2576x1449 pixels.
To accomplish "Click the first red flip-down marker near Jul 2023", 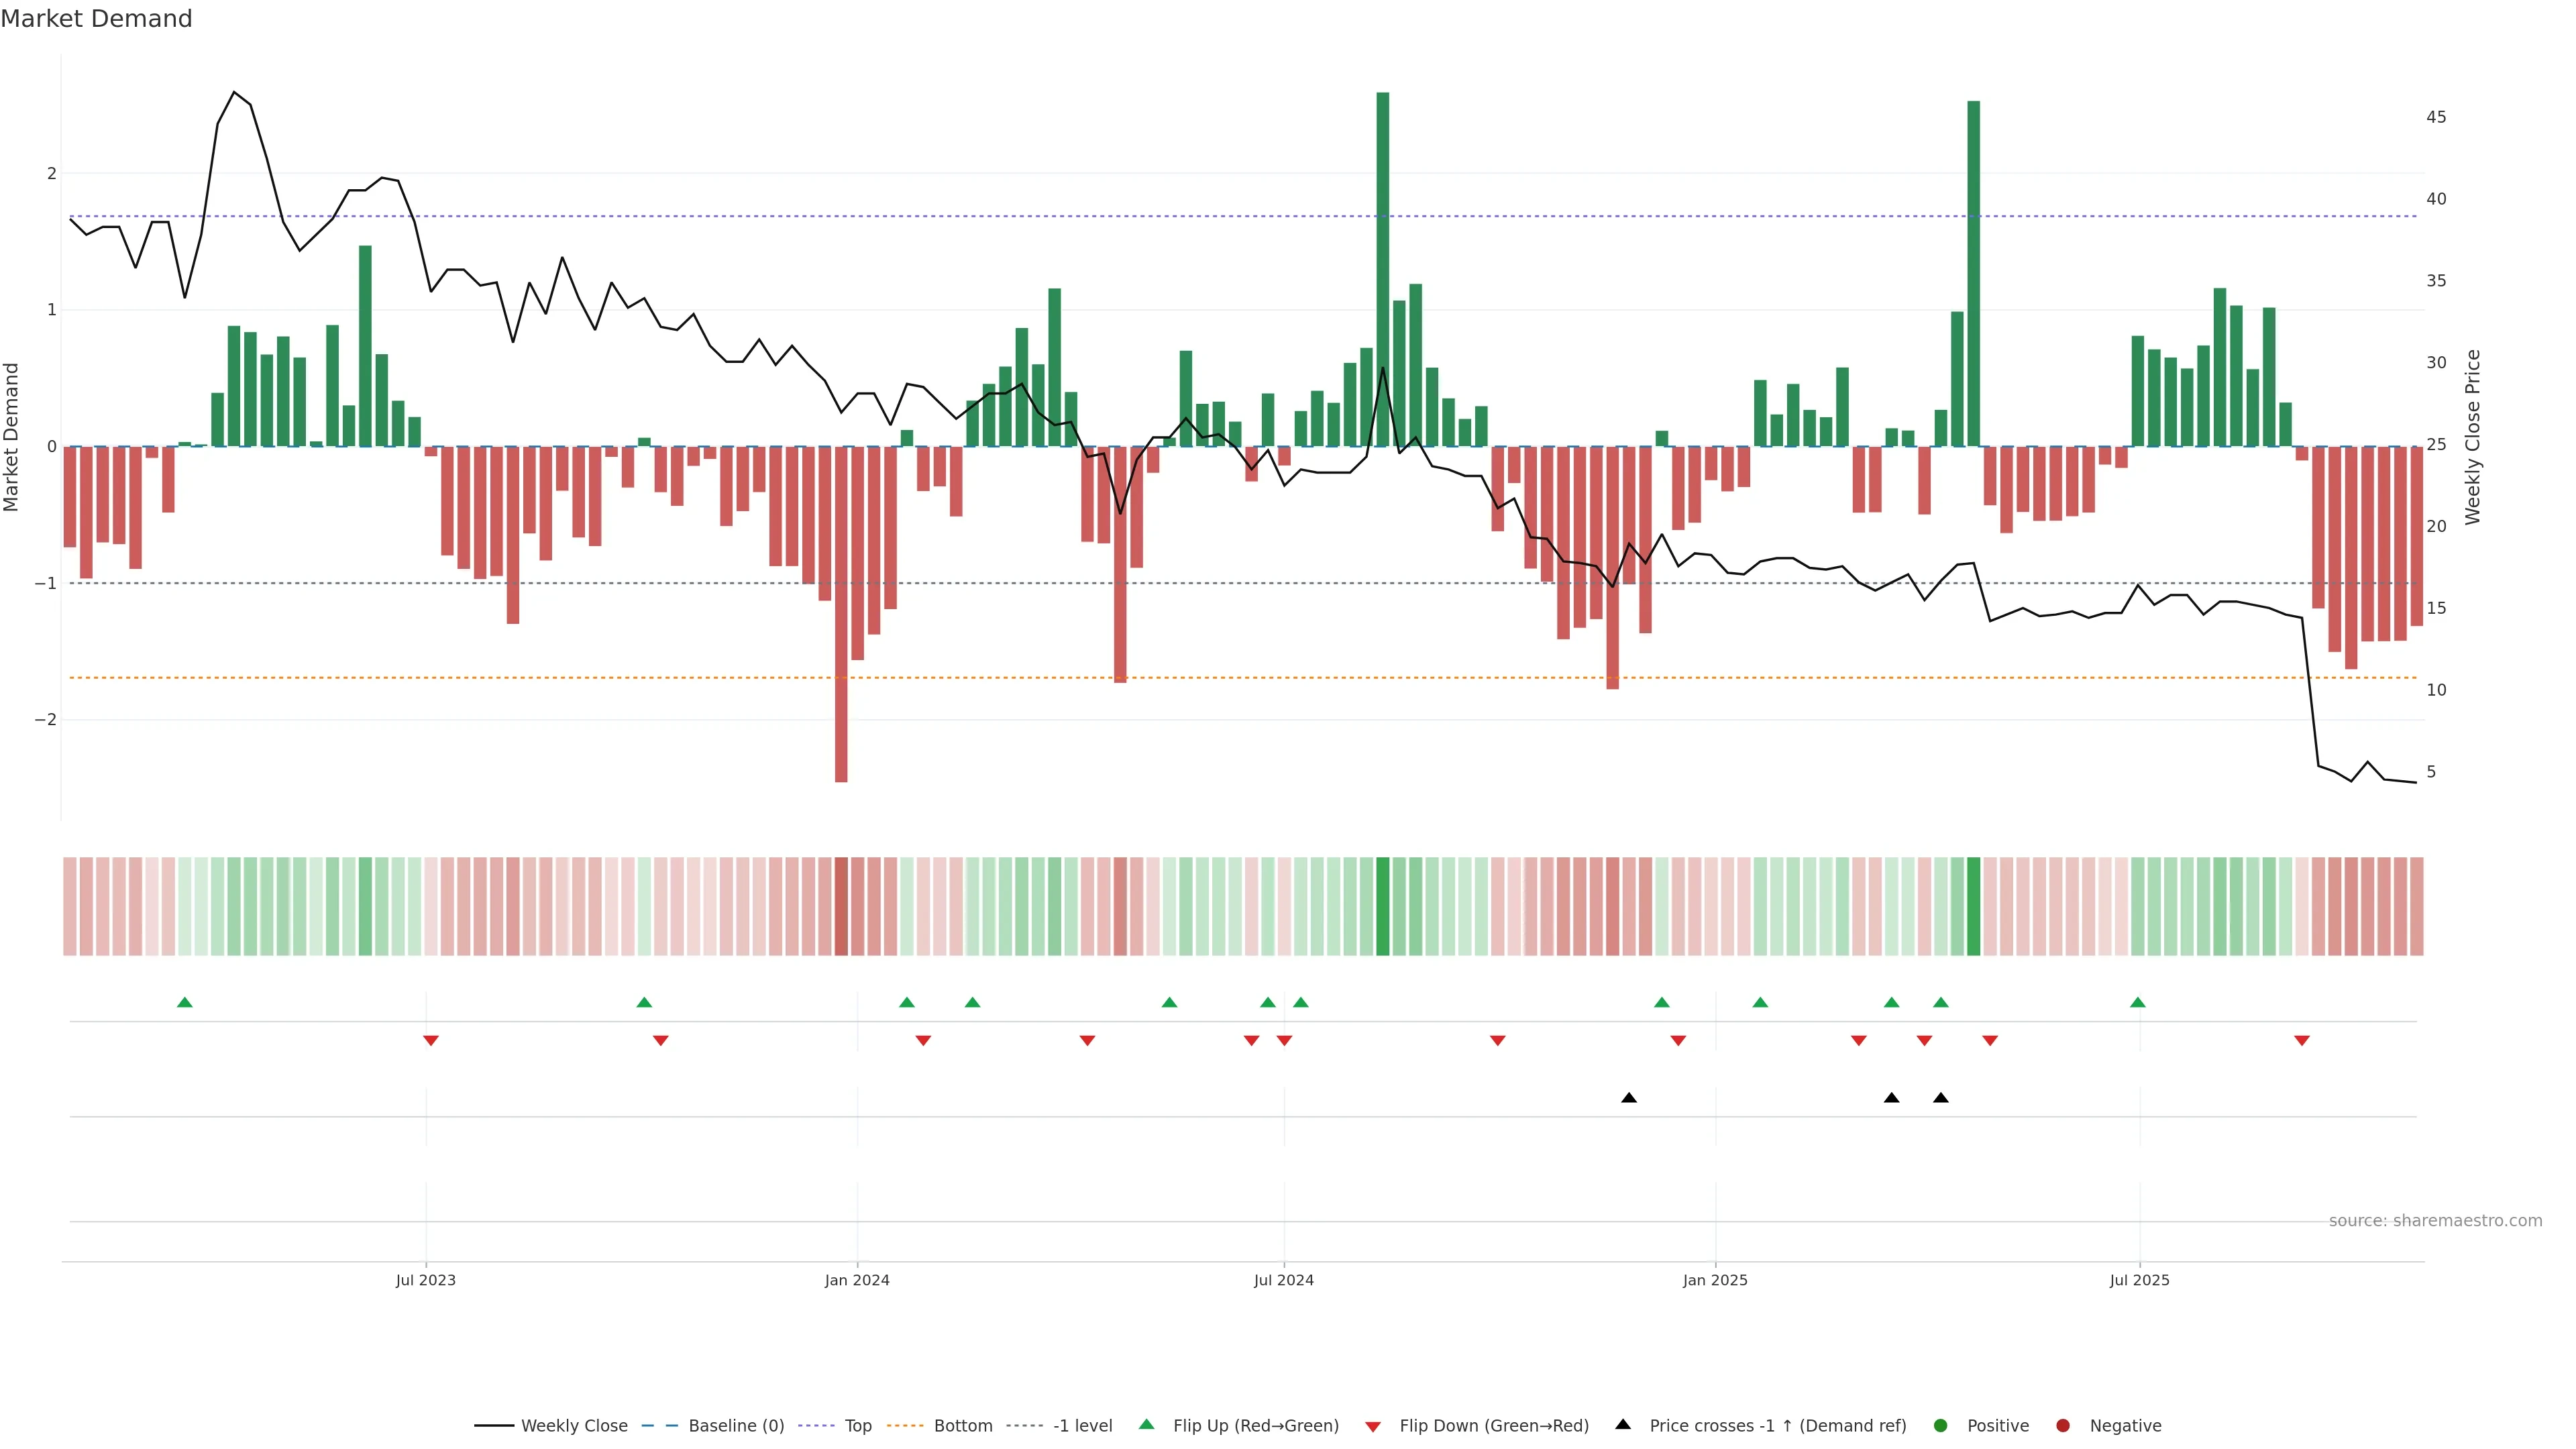I will click(431, 1040).
